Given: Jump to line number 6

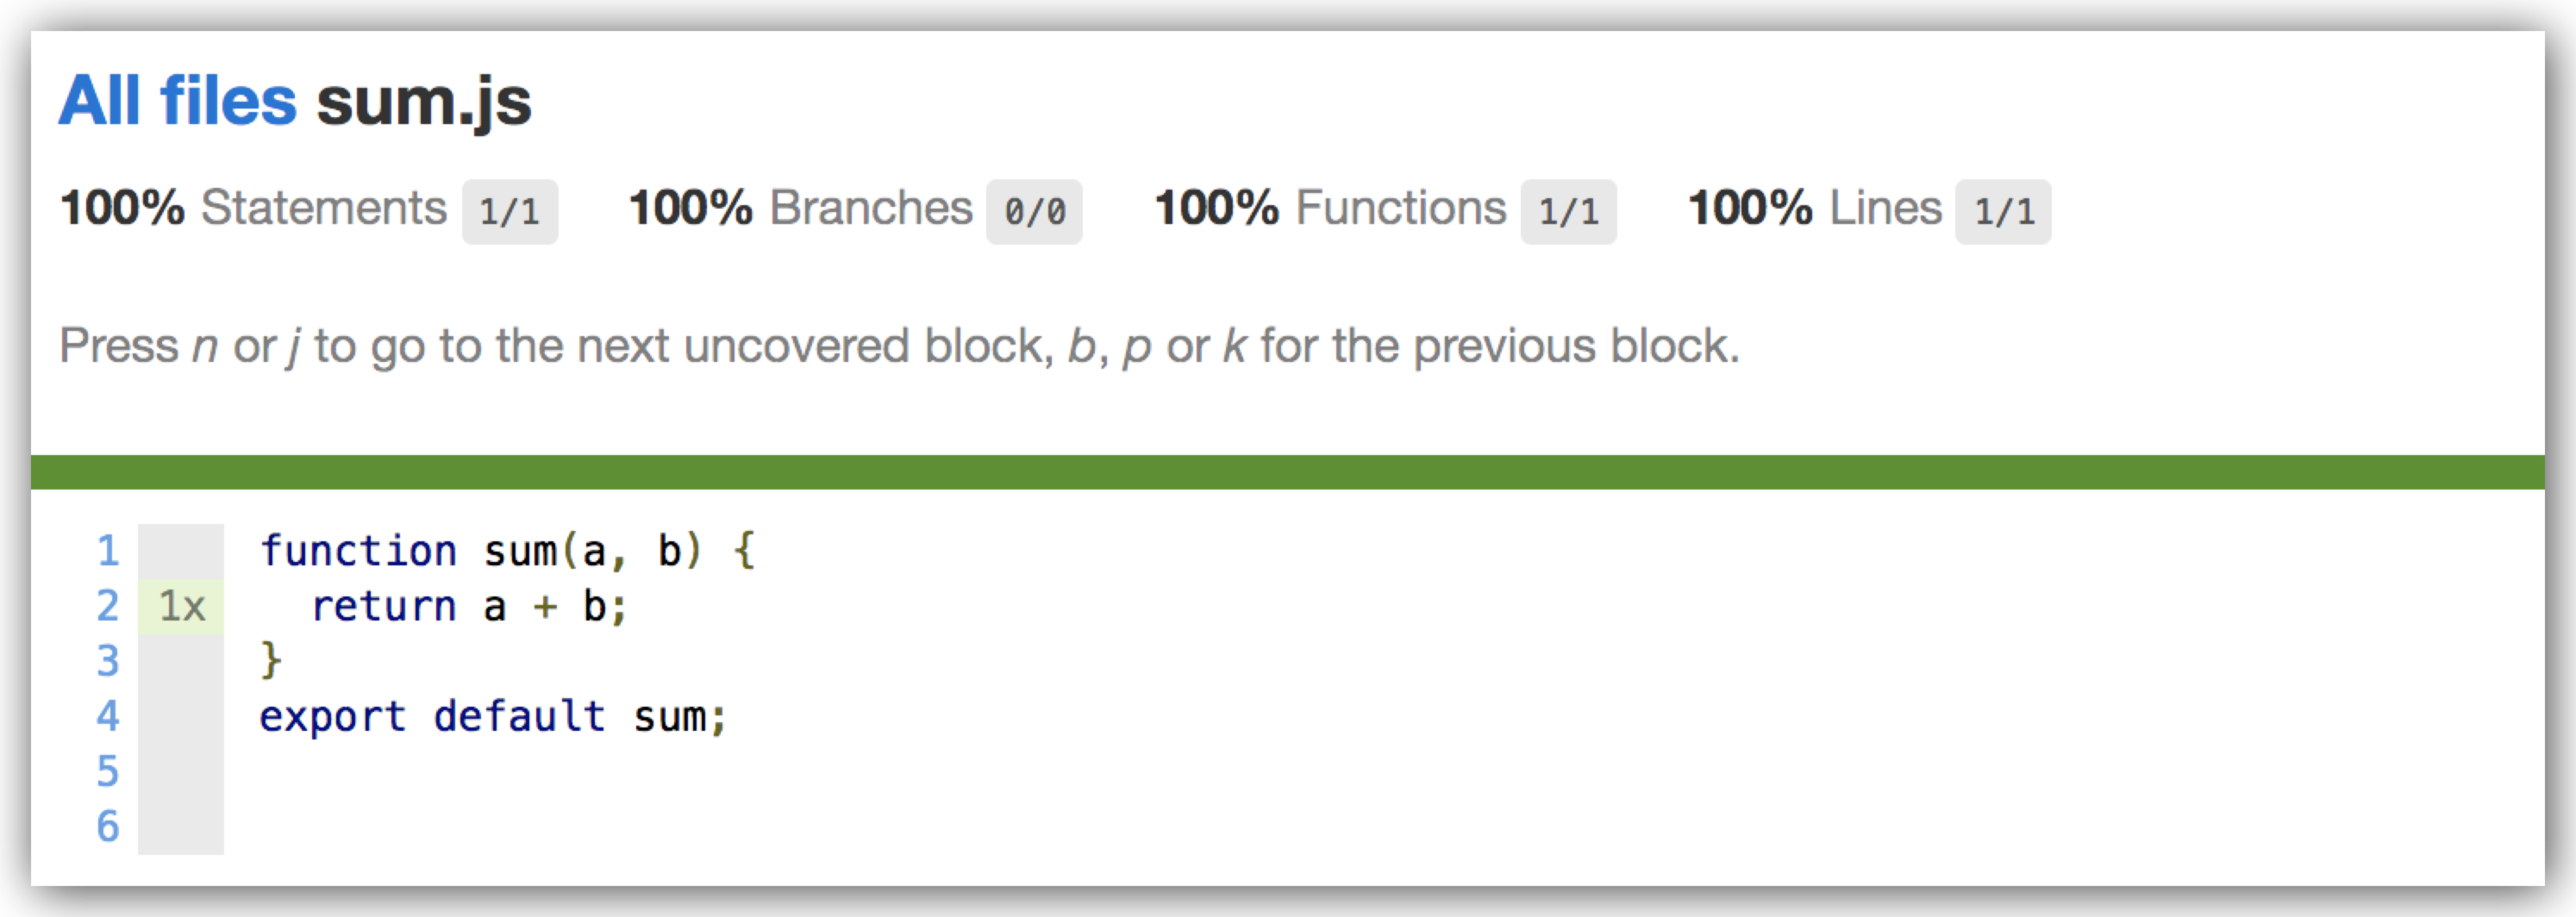Looking at the screenshot, I should (108, 826).
